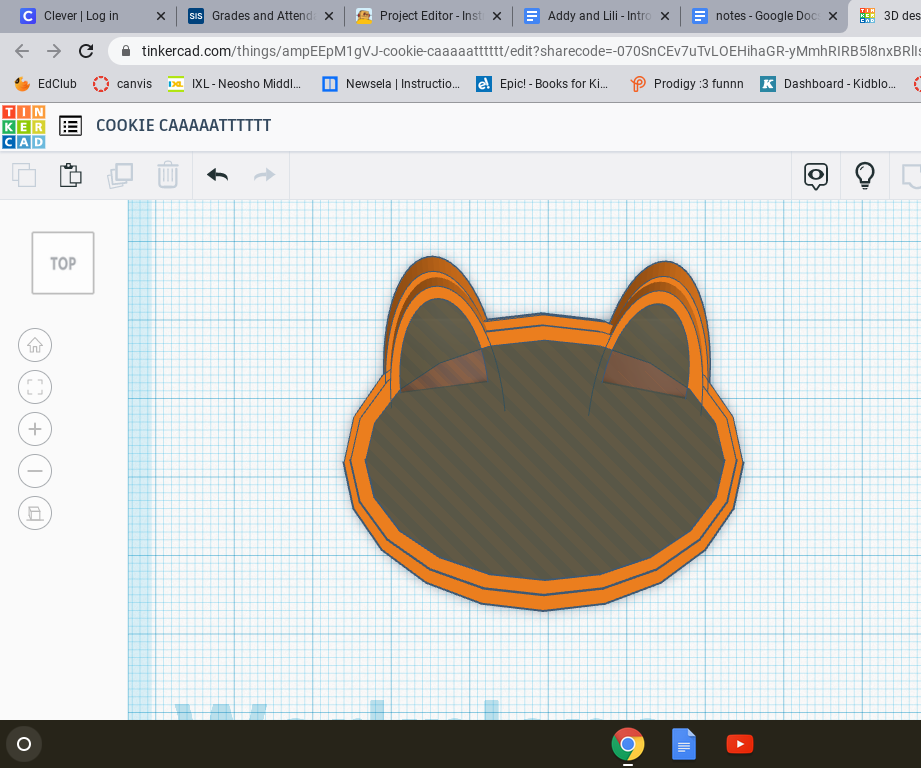
Task: Fit all shapes in view
Action: click(34, 387)
